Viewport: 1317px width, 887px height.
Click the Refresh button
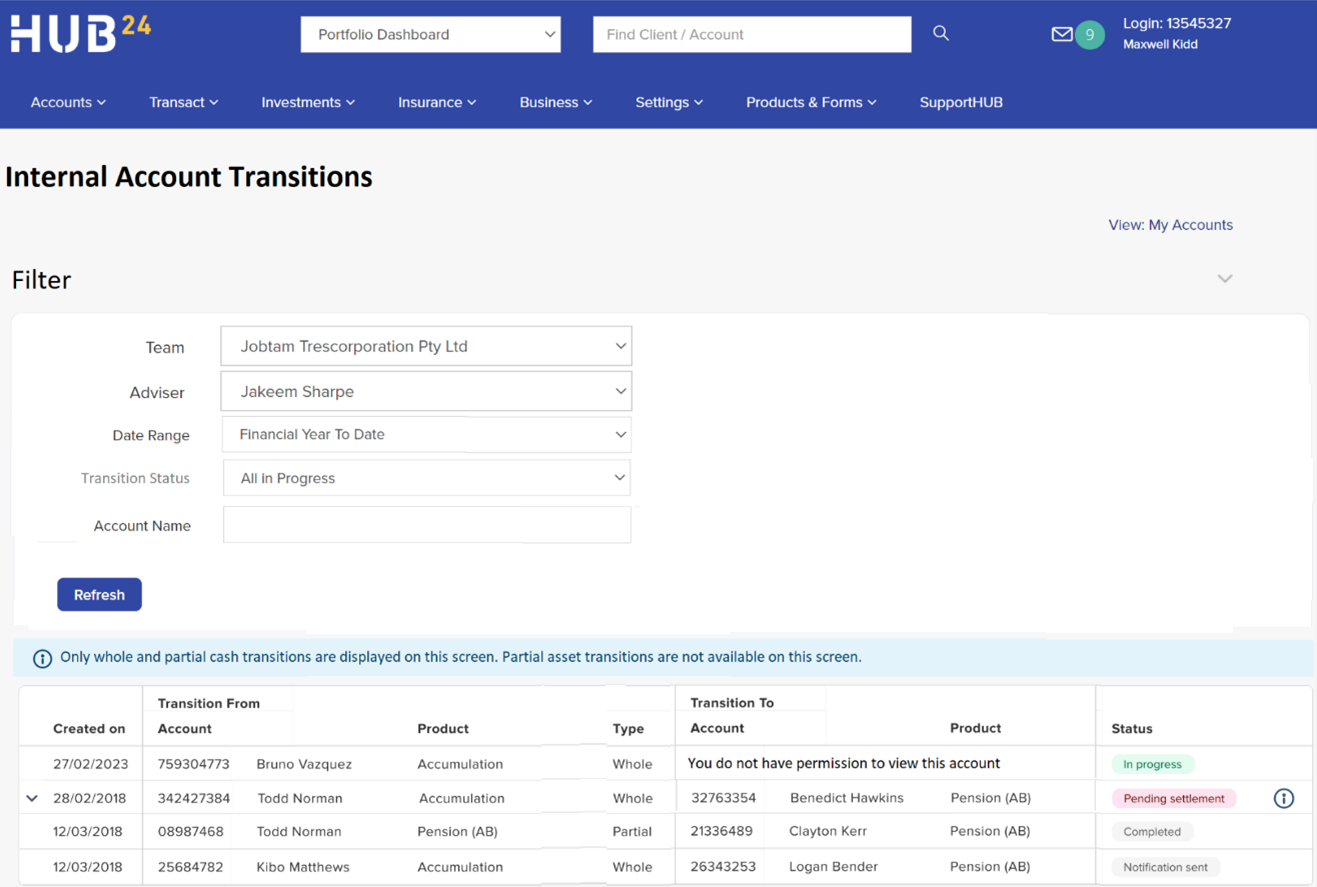coord(99,594)
